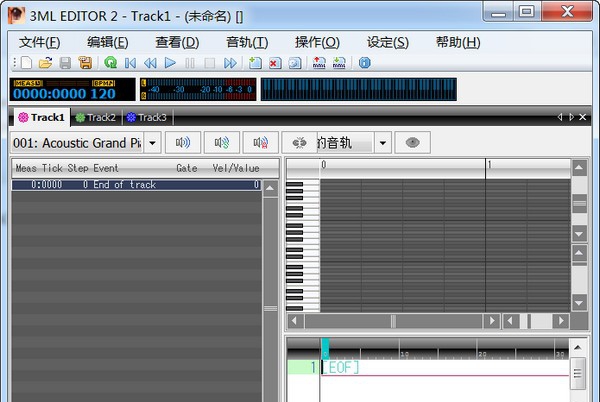Click the piano roll vertical scrollbar thumb
The image size is (600, 402).
click(x=579, y=203)
